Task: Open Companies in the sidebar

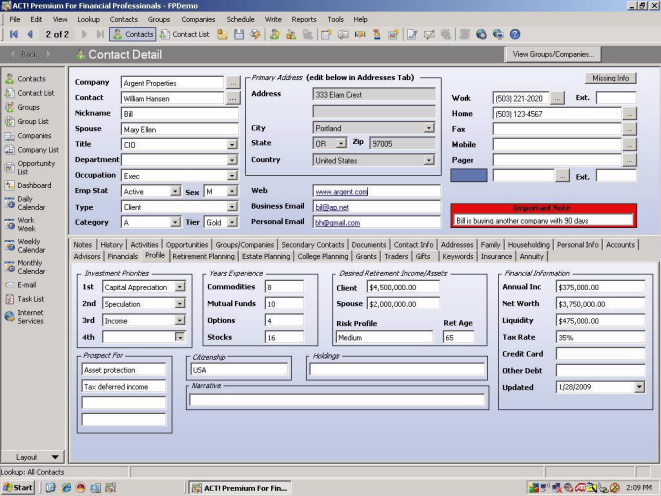Action: (28, 136)
